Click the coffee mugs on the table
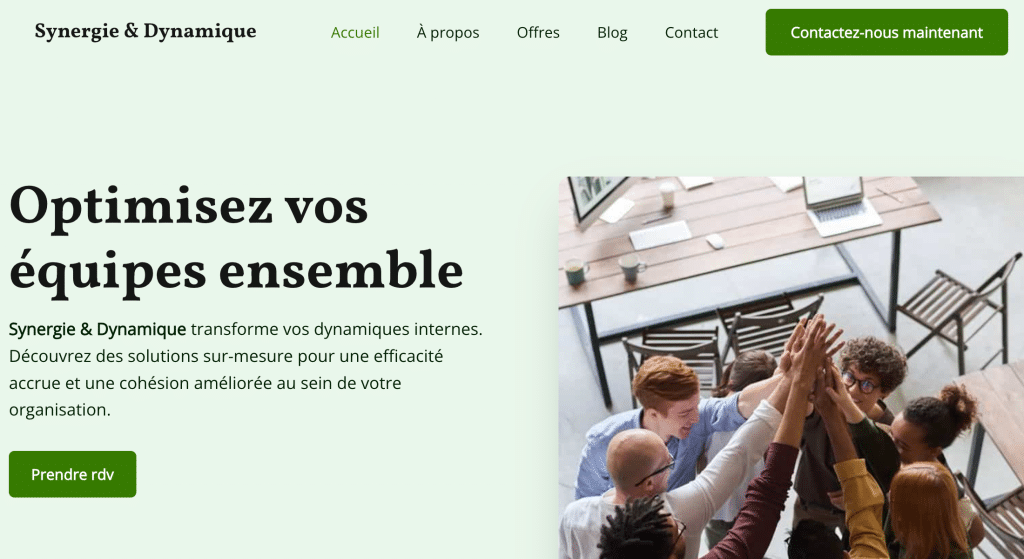 [604, 269]
